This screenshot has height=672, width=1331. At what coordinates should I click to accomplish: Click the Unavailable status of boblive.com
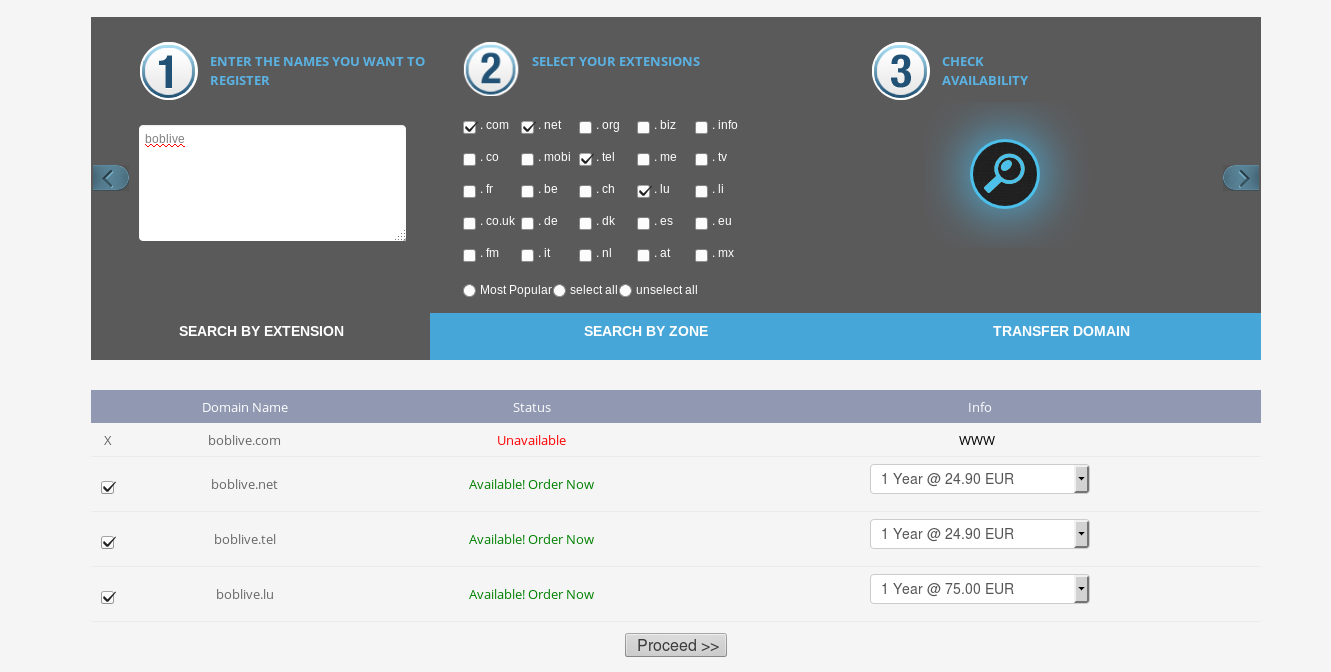coord(532,440)
